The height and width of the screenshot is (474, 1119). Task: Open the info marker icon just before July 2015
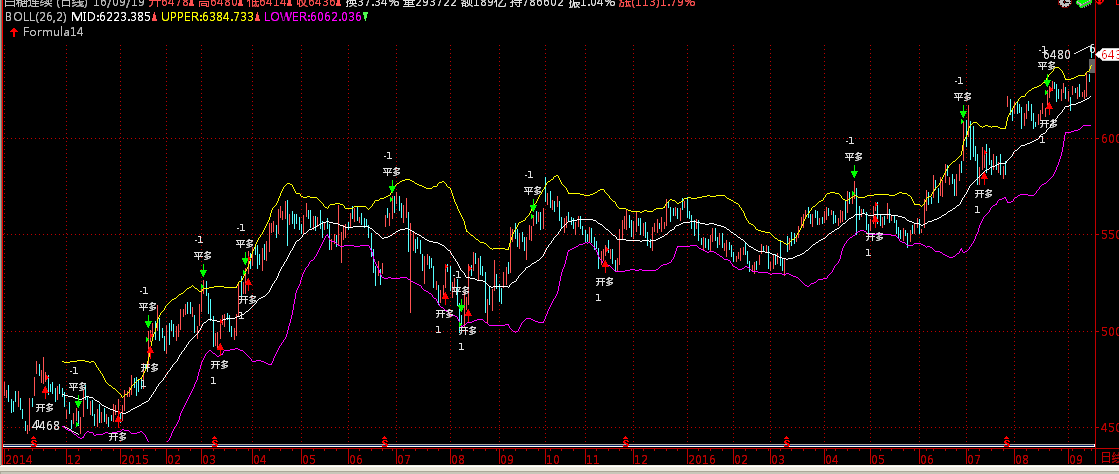(385, 442)
